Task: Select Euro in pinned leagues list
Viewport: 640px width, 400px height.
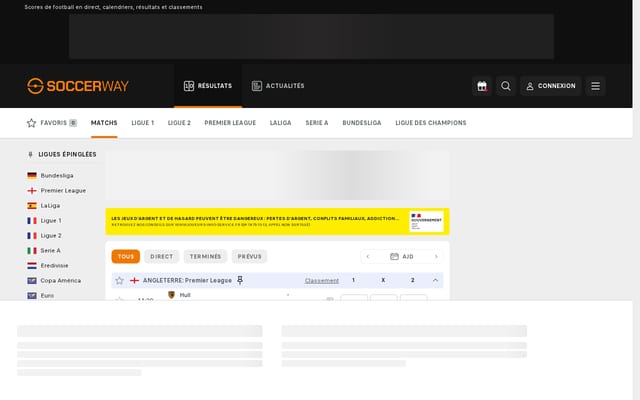Action: pyautogui.click(x=47, y=296)
